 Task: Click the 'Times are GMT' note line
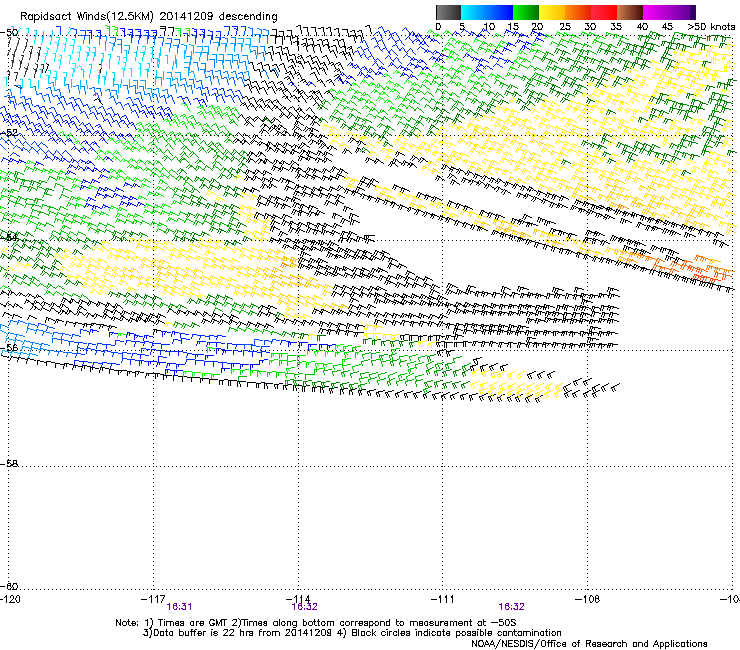click(316, 623)
